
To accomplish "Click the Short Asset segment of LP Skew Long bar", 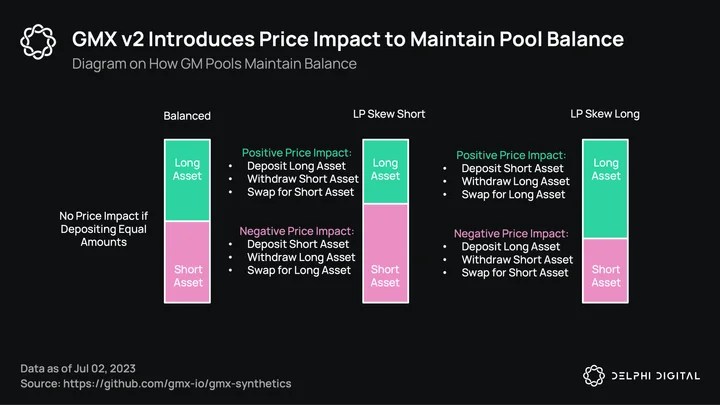I will 606,271.
